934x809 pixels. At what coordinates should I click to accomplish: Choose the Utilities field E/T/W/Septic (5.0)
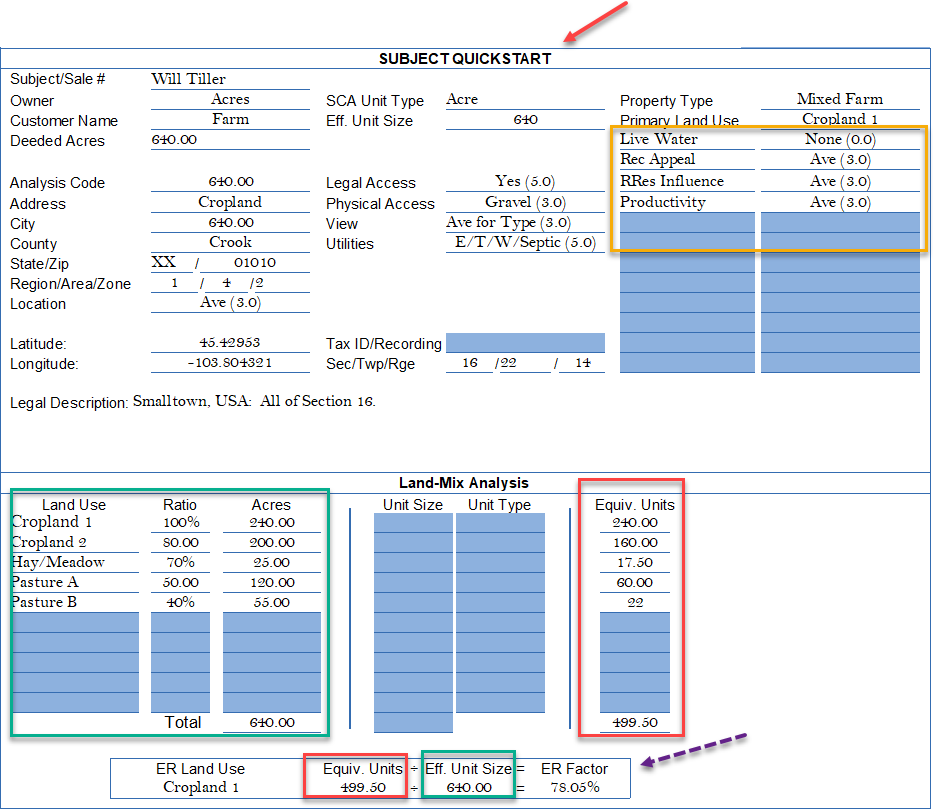pos(525,243)
